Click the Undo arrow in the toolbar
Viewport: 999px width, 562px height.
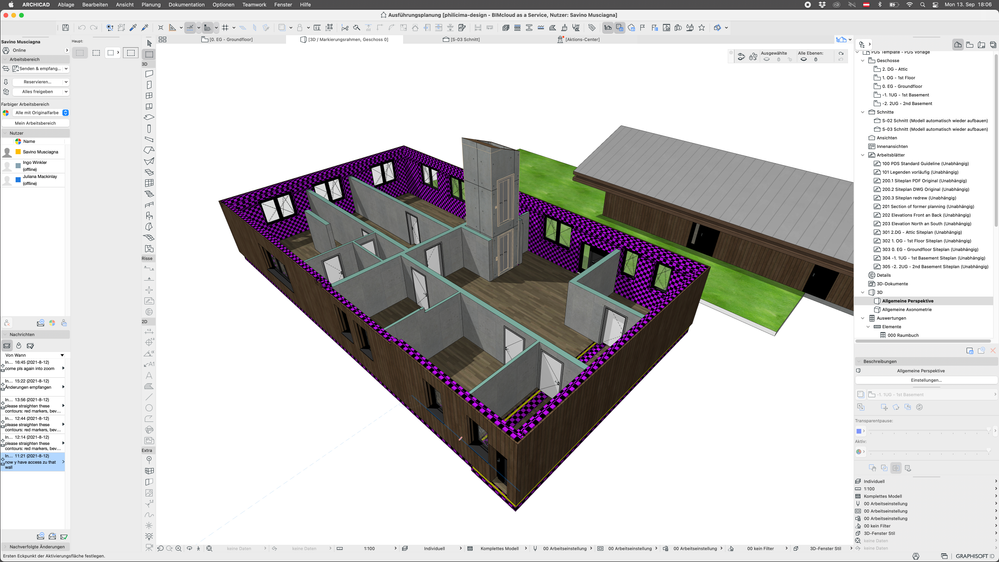81,28
